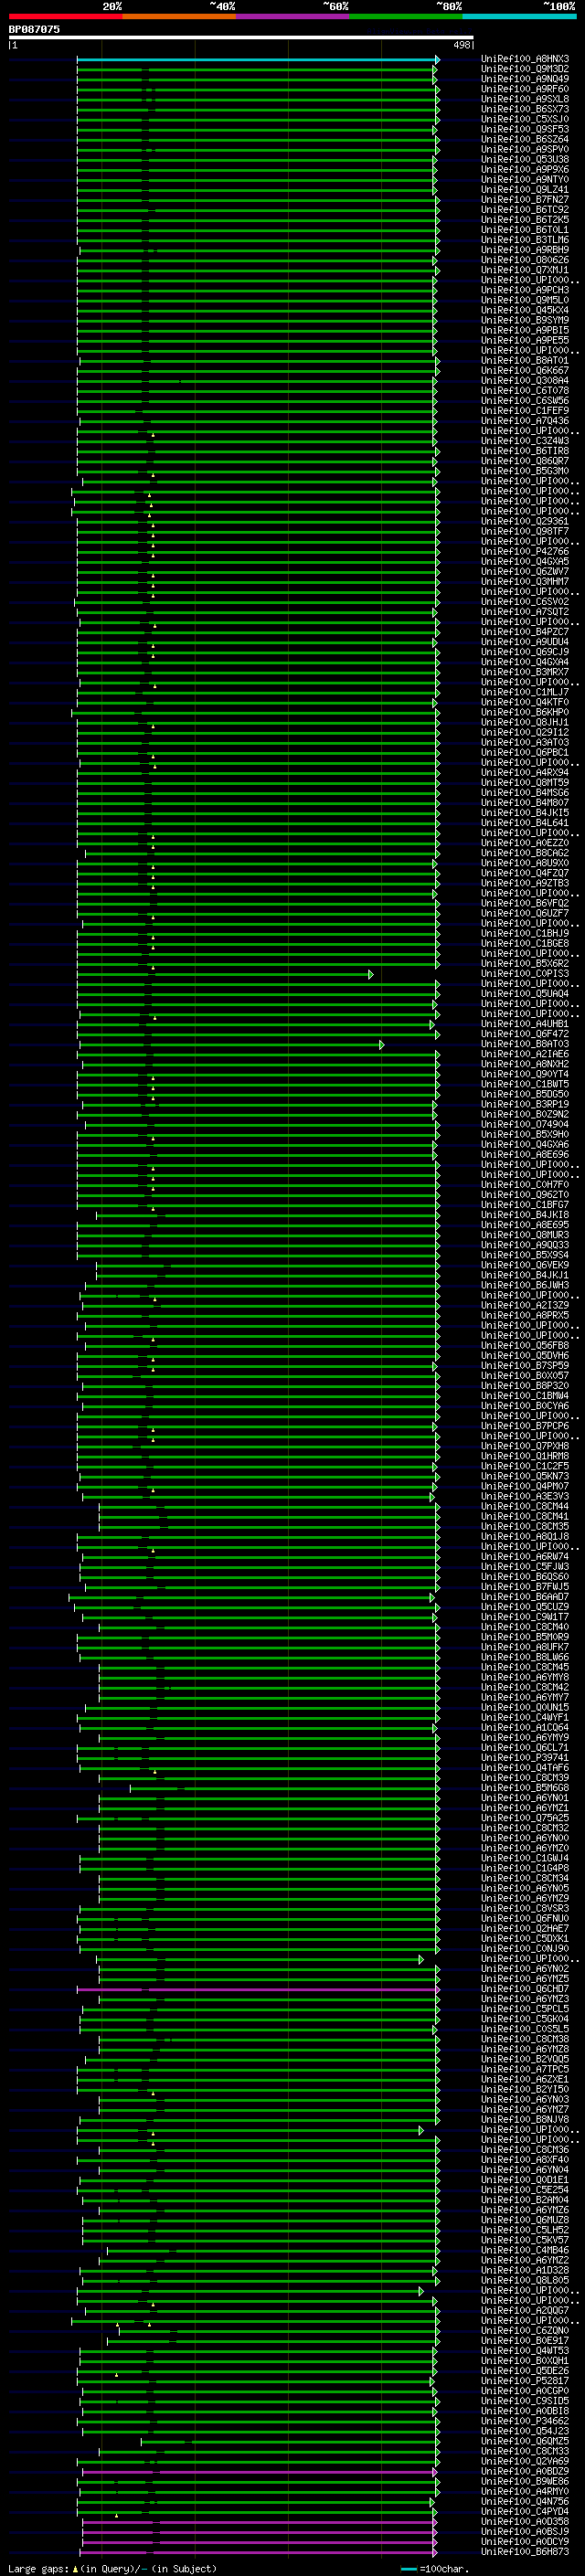
Task: Click the purple alignment bar for UniRef100_Q6CHD7
Action: [258, 1989]
